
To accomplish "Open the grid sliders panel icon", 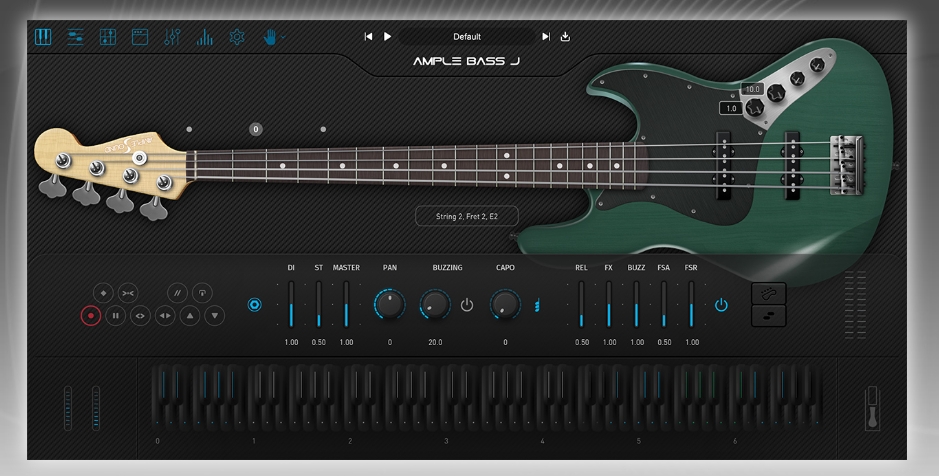I will (108, 37).
